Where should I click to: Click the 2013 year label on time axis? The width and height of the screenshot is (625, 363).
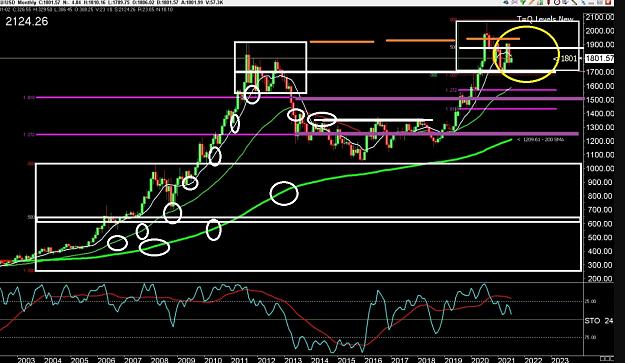click(x=293, y=360)
